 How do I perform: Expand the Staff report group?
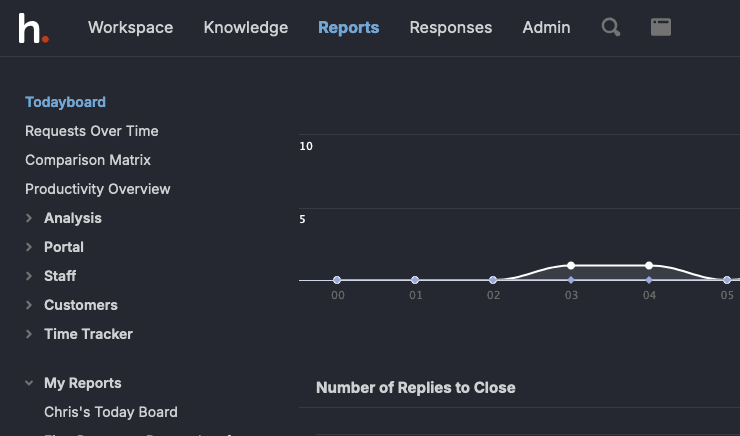[x=59, y=276]
